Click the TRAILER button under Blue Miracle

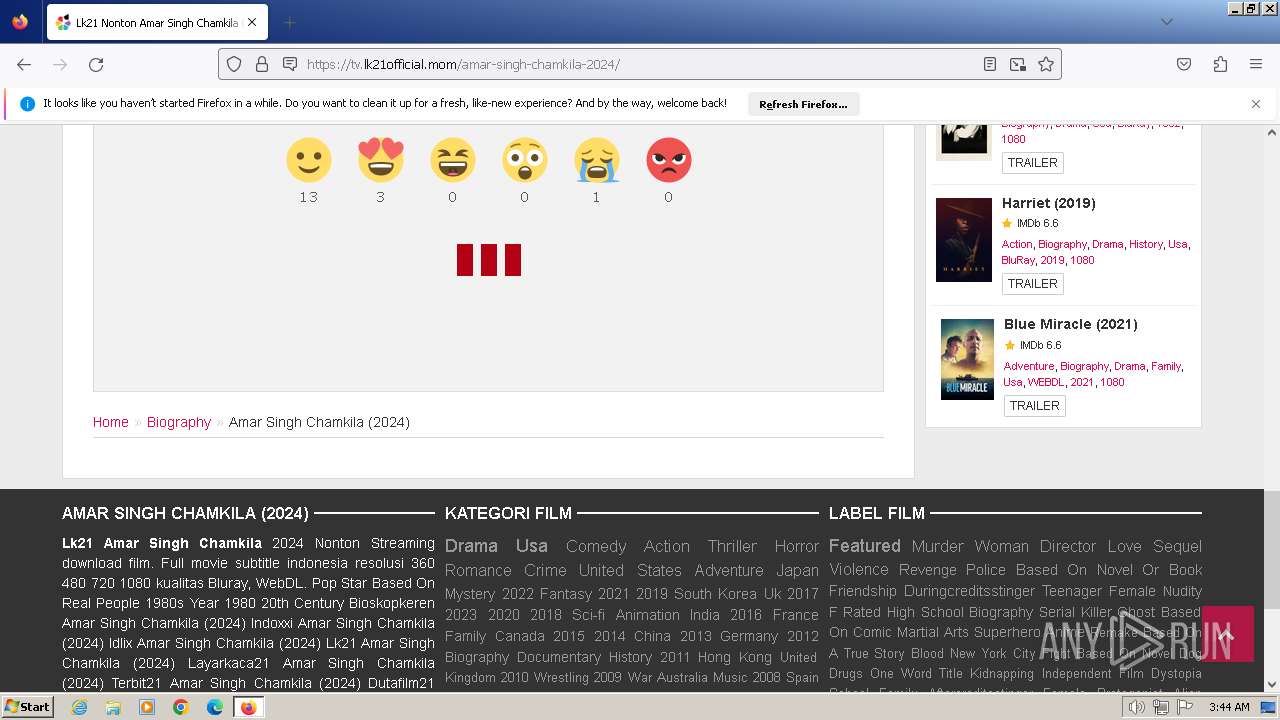pos(1034,406)
